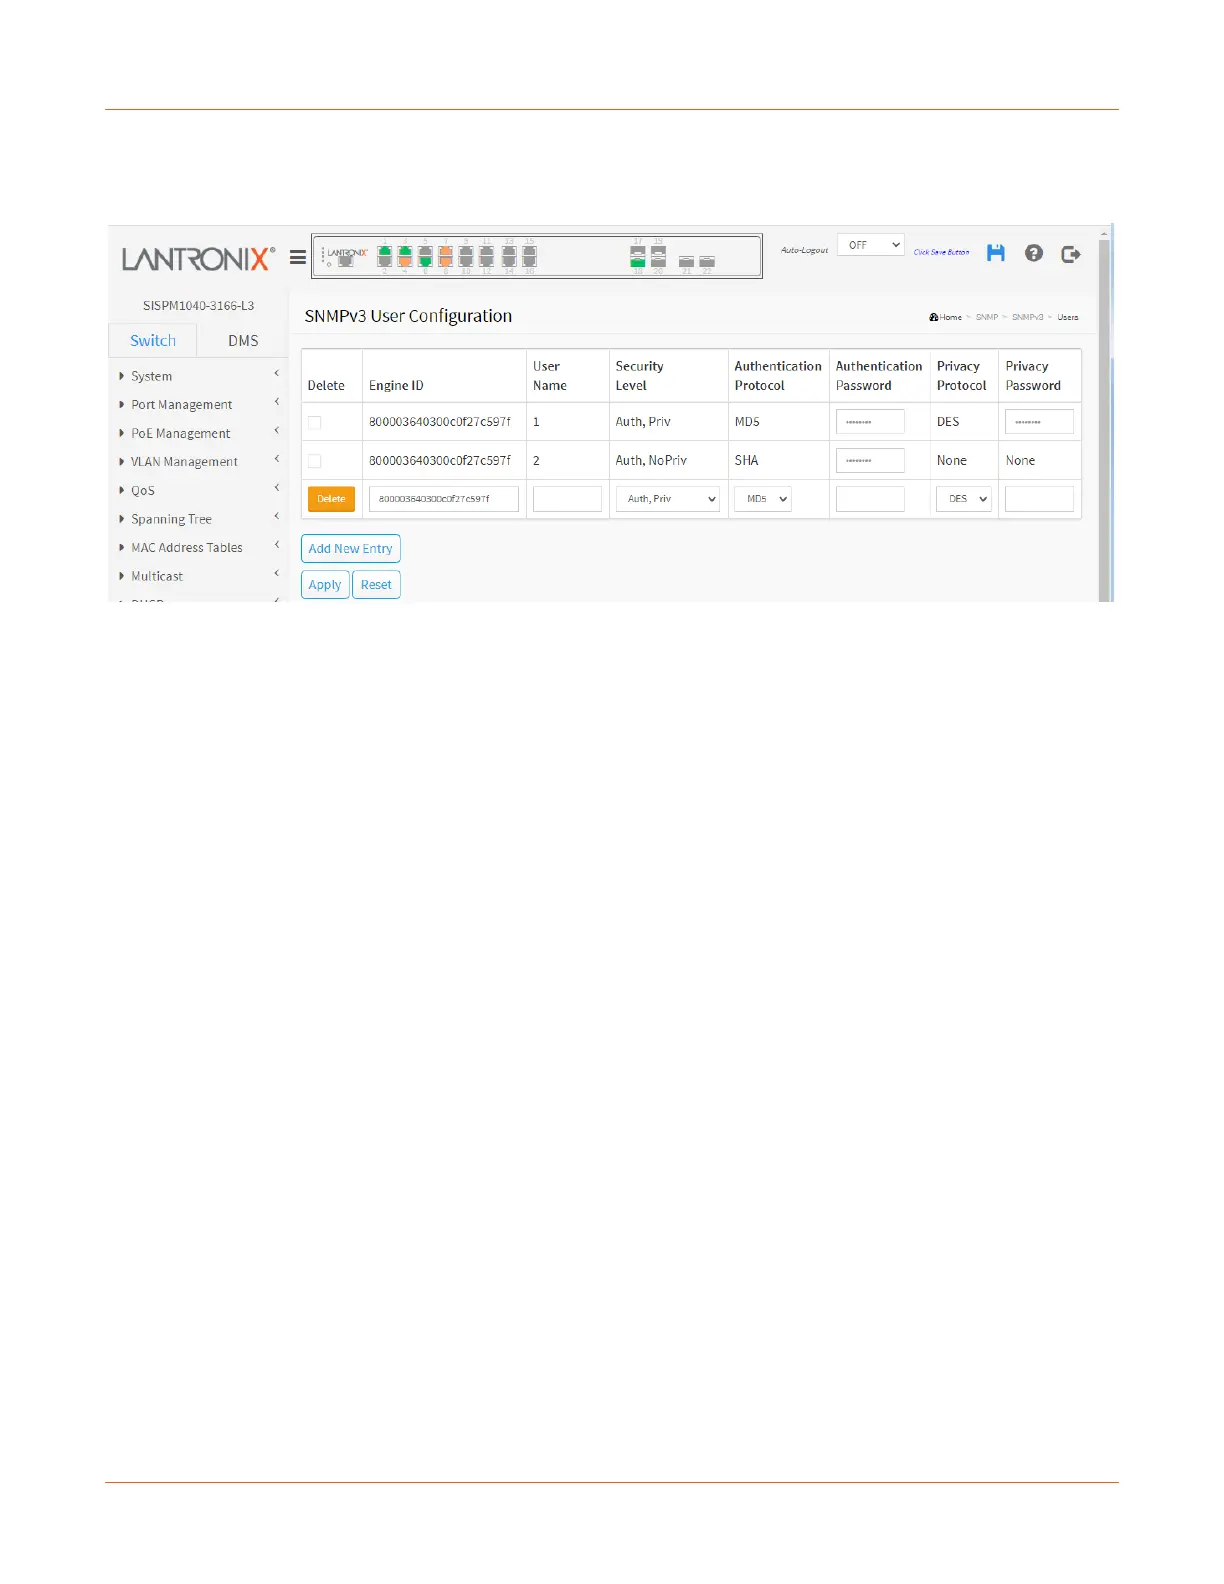Screen dimensions: 1224x1584
Task: Select port 2 on the switch panel
Action: (x=384, y=261)
